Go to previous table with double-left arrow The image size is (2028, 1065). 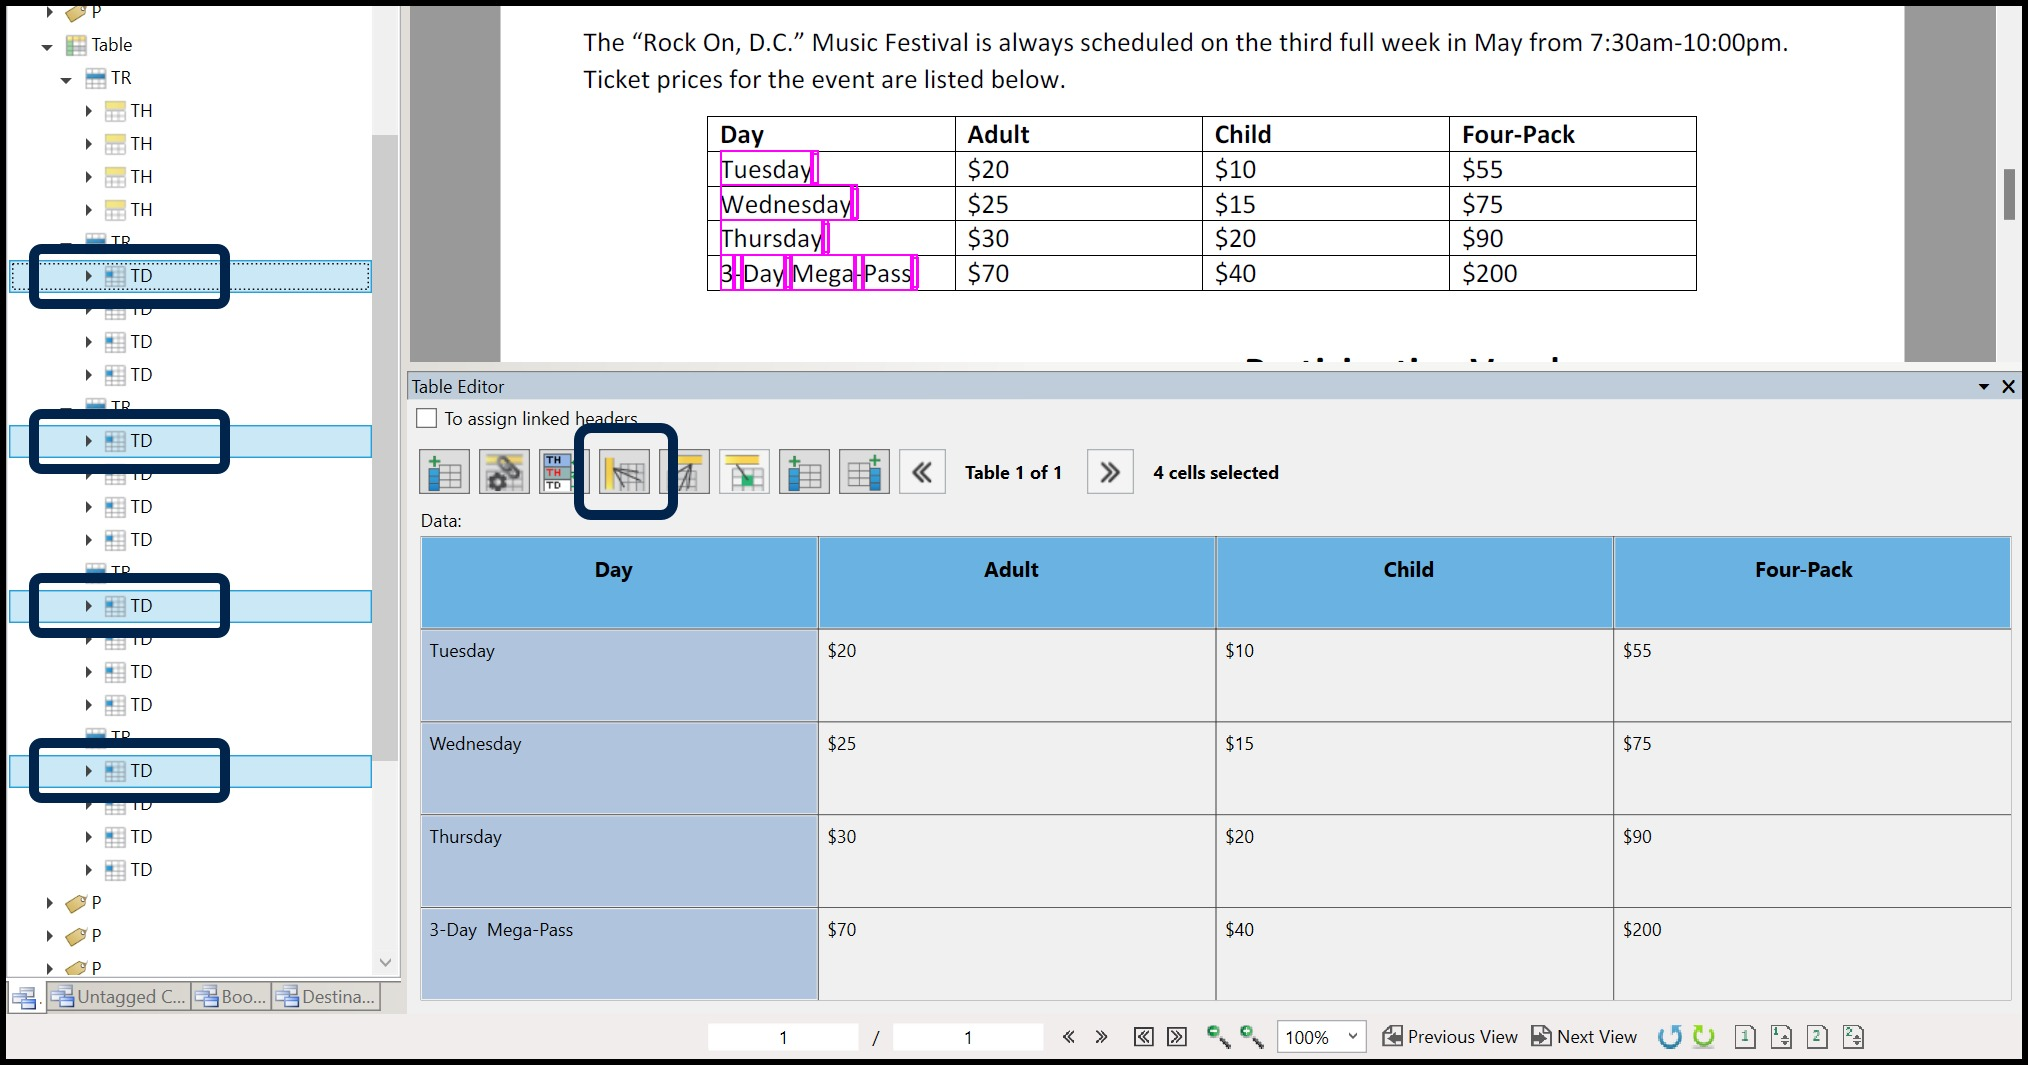[922, 473]
